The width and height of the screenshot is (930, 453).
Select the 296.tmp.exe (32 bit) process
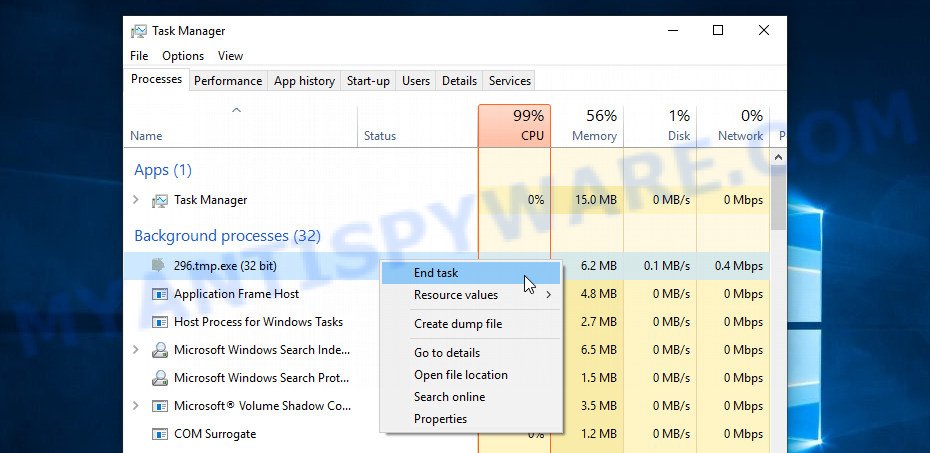225,266
